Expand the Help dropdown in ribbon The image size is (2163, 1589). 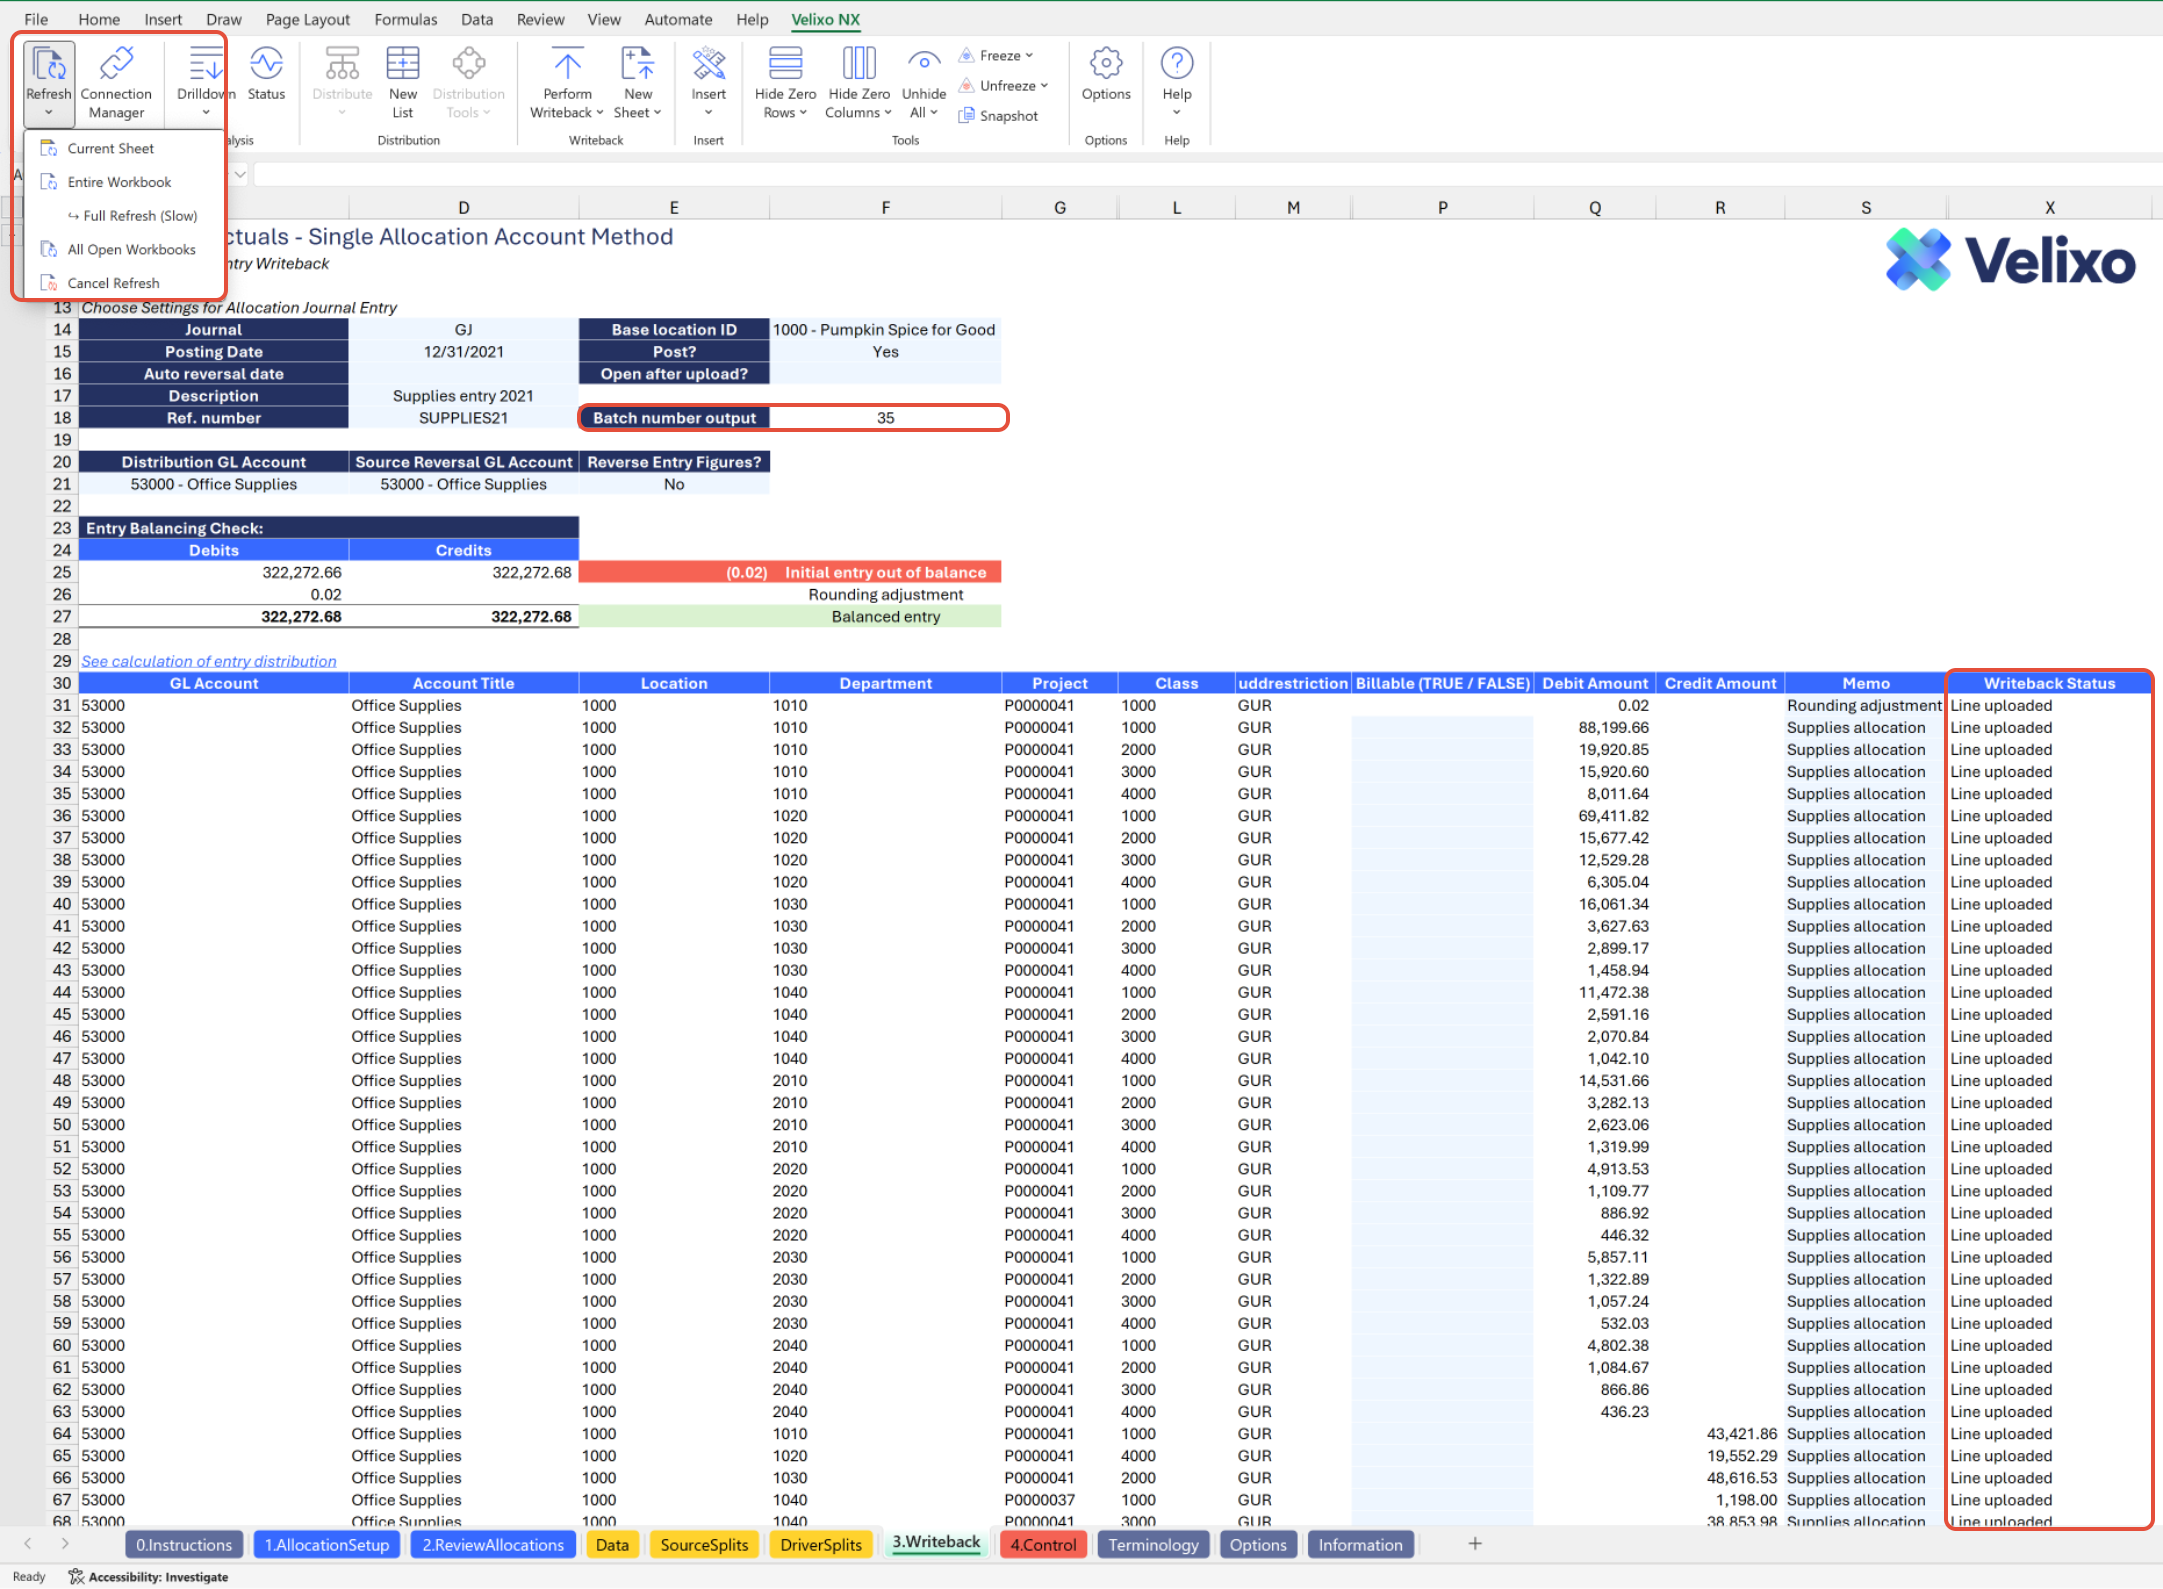1176,112
